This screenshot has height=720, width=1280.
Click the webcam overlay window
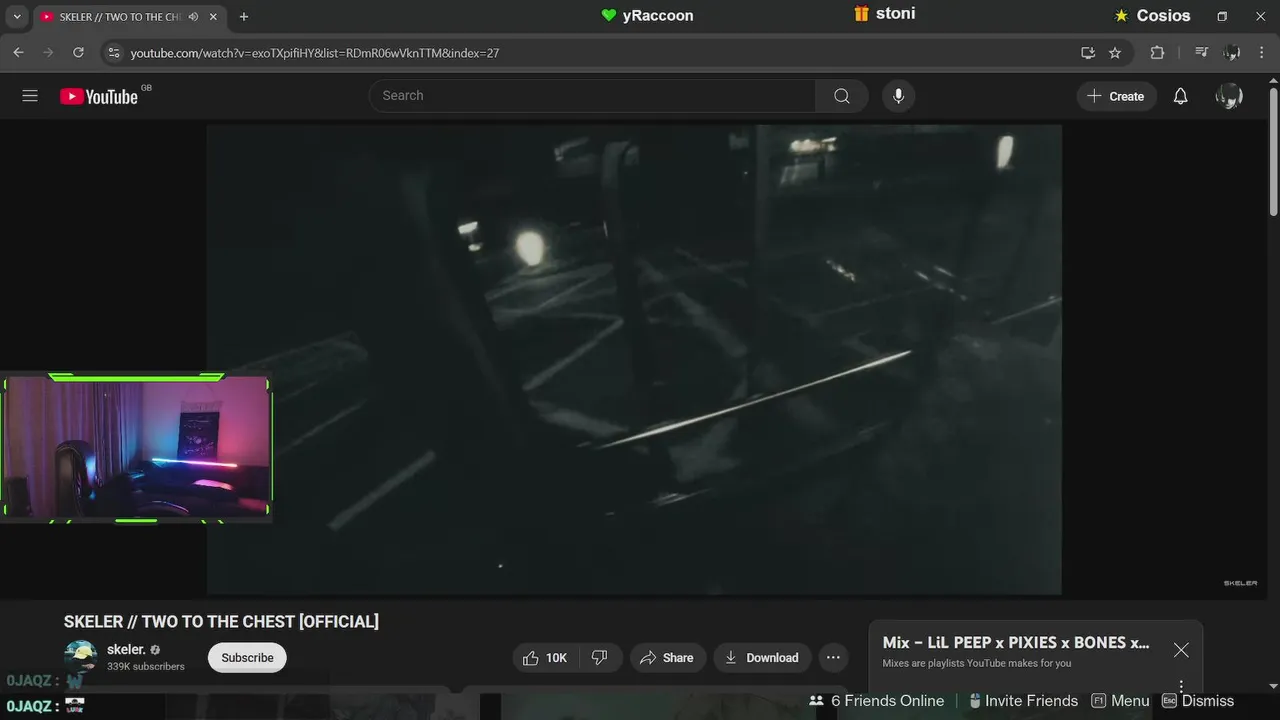(137, 447)
